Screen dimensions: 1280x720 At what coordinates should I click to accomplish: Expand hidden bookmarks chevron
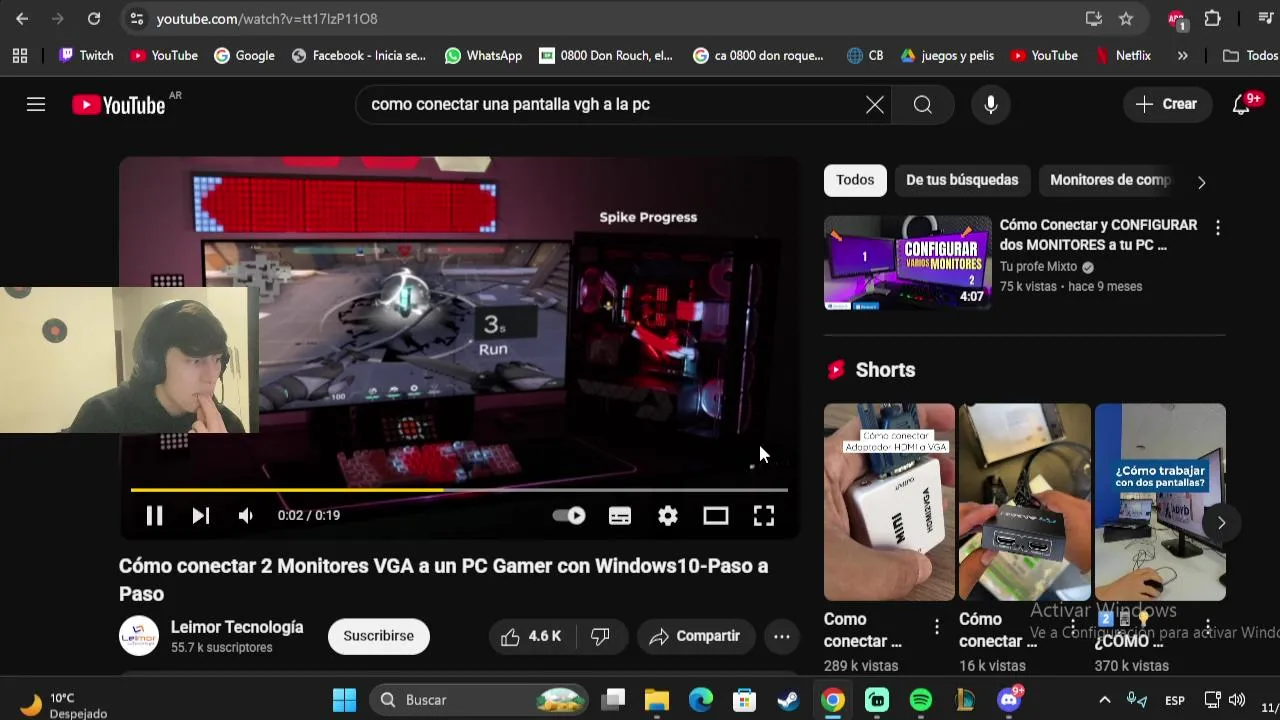click(x=1182, y=56)
